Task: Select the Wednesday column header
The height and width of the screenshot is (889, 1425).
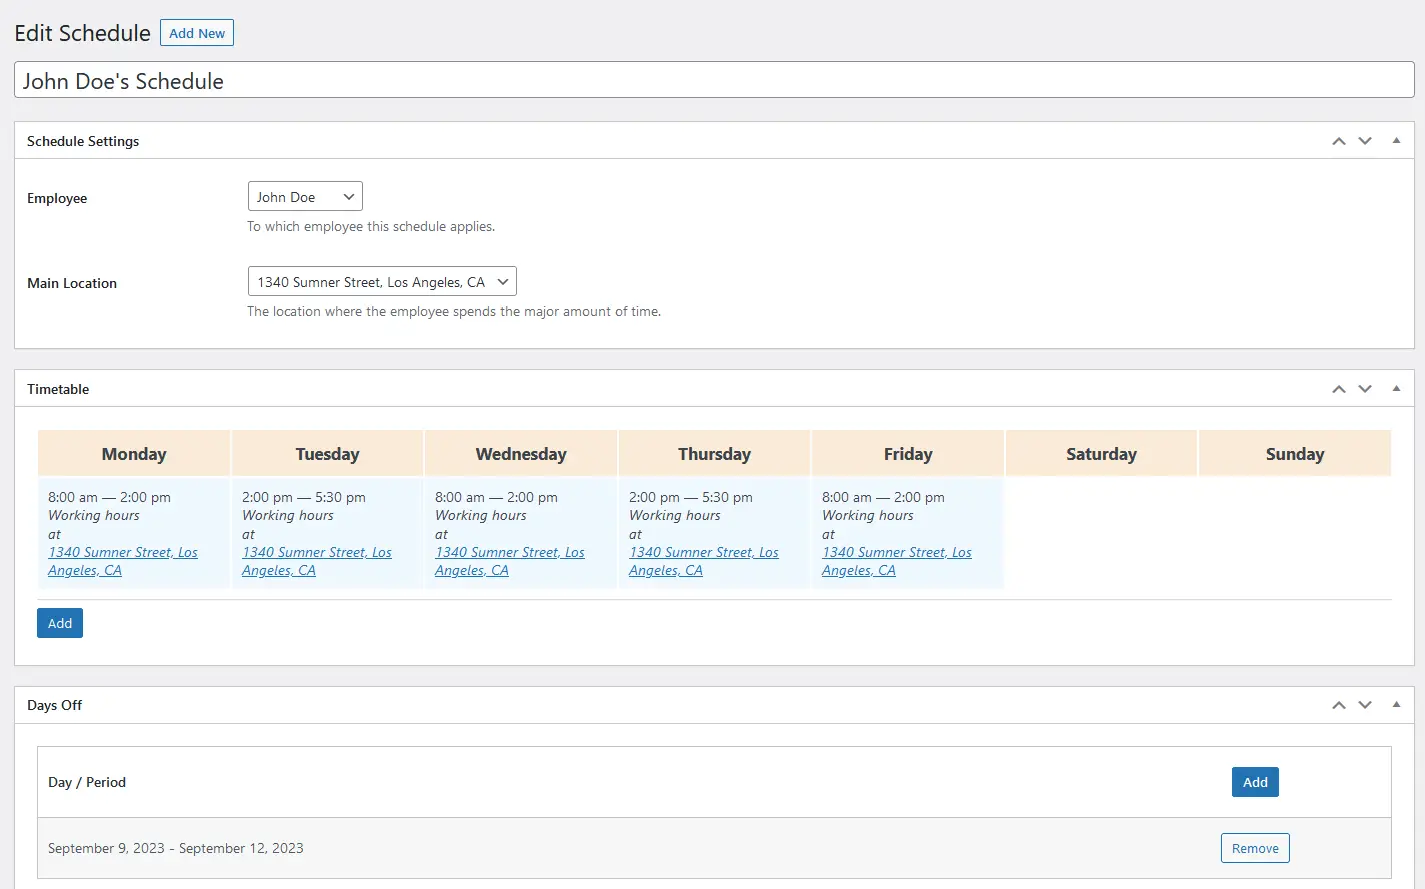Action: click(x=521, y=454)
